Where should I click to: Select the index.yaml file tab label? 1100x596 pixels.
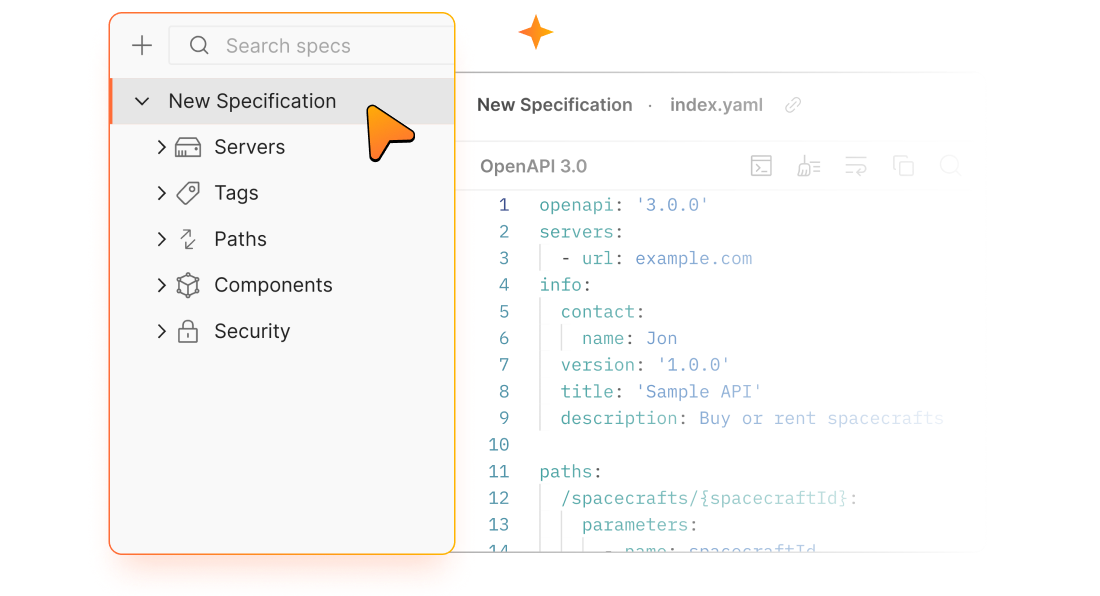tap(716, 105)
